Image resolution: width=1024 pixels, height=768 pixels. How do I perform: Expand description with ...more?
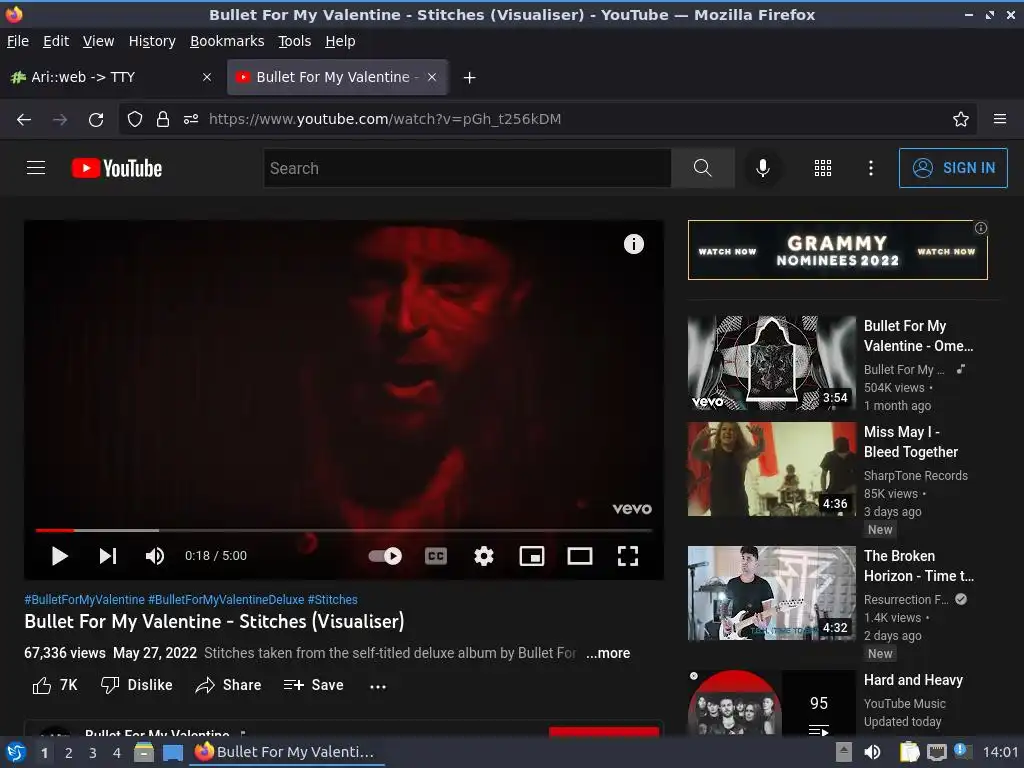pos(608,653)
